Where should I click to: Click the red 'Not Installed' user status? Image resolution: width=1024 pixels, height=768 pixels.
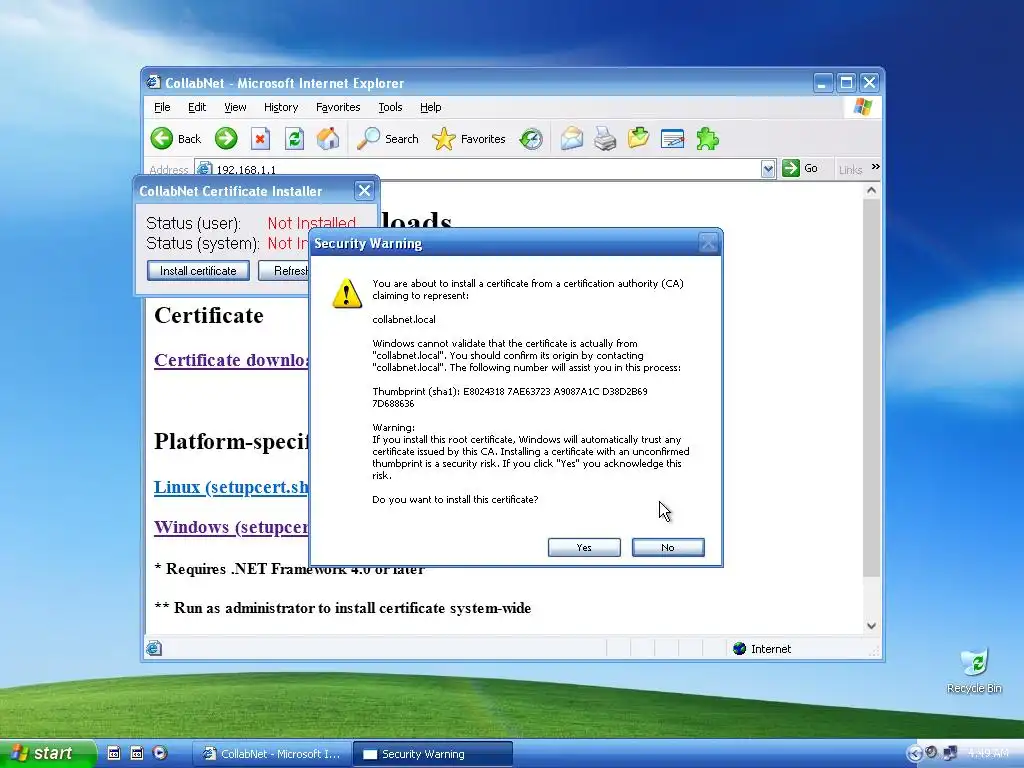click(x=312, y=223)
